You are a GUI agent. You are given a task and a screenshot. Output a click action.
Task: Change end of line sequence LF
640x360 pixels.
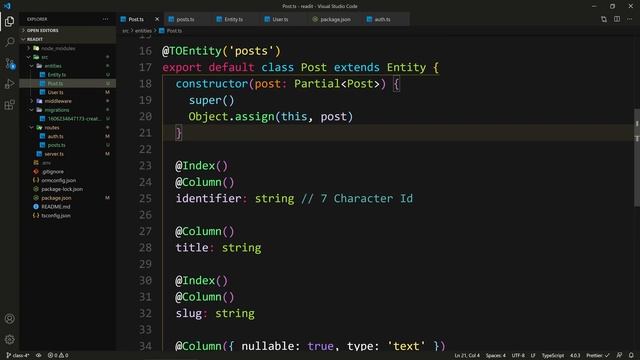533,356
